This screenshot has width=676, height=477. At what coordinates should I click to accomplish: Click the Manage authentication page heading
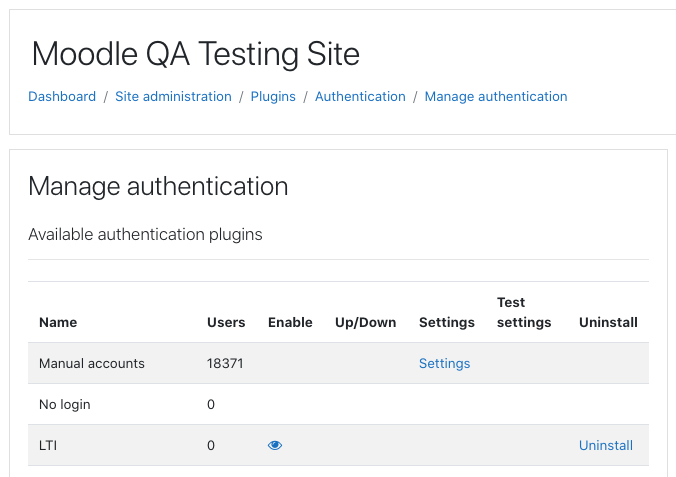point(158,186)
